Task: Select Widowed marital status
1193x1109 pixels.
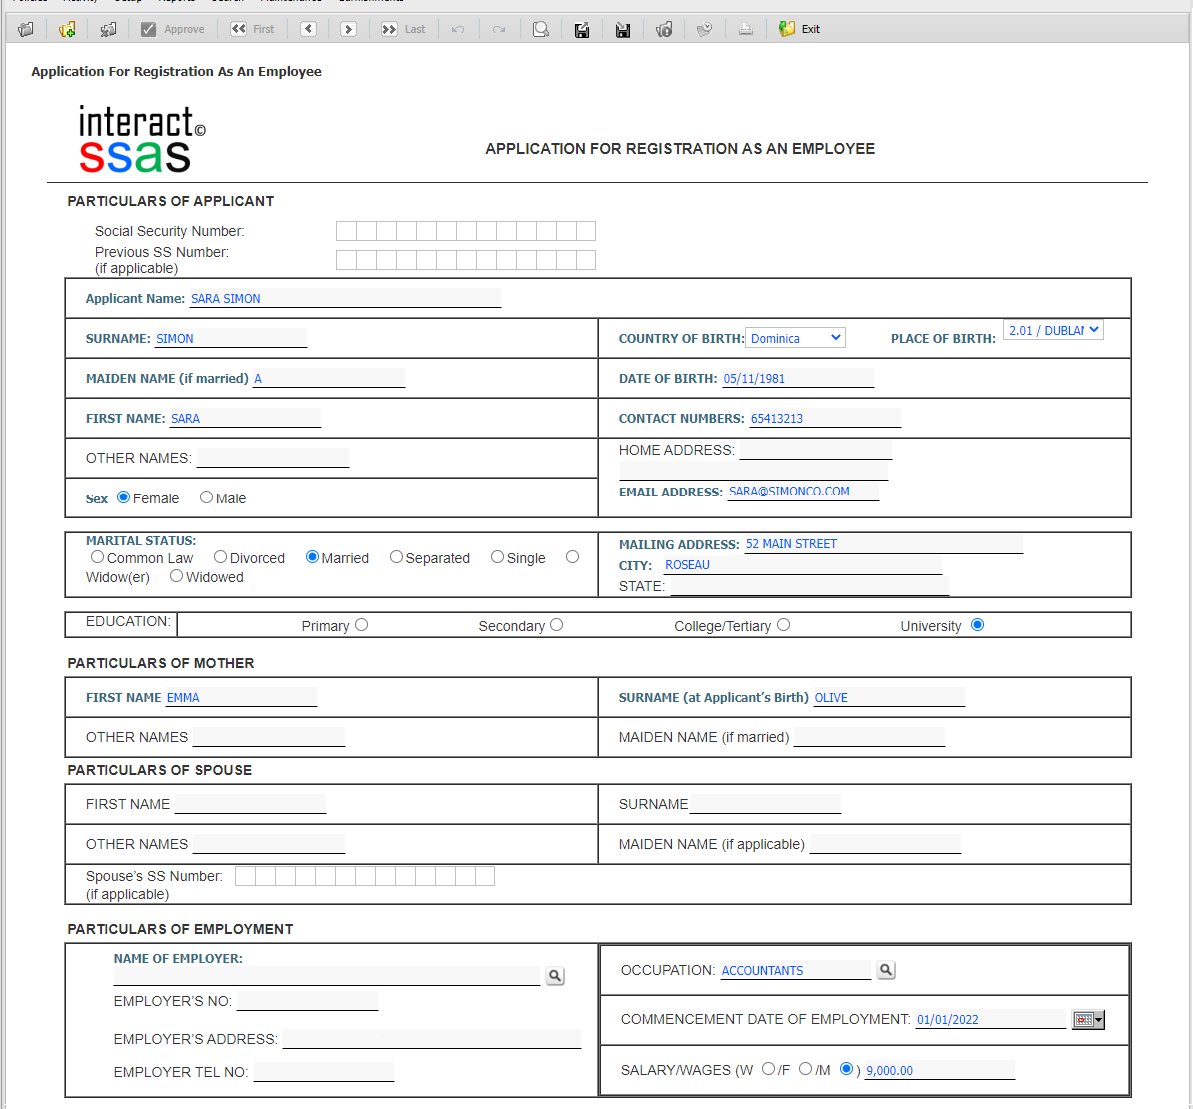Action: tap(177, 576)
